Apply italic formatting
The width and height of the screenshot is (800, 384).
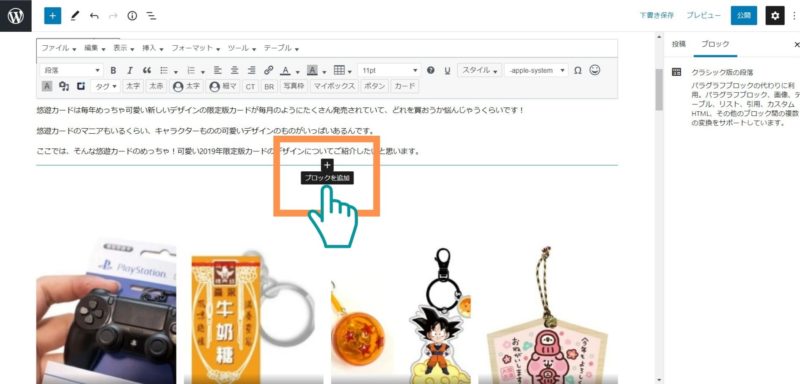[130, 70]
